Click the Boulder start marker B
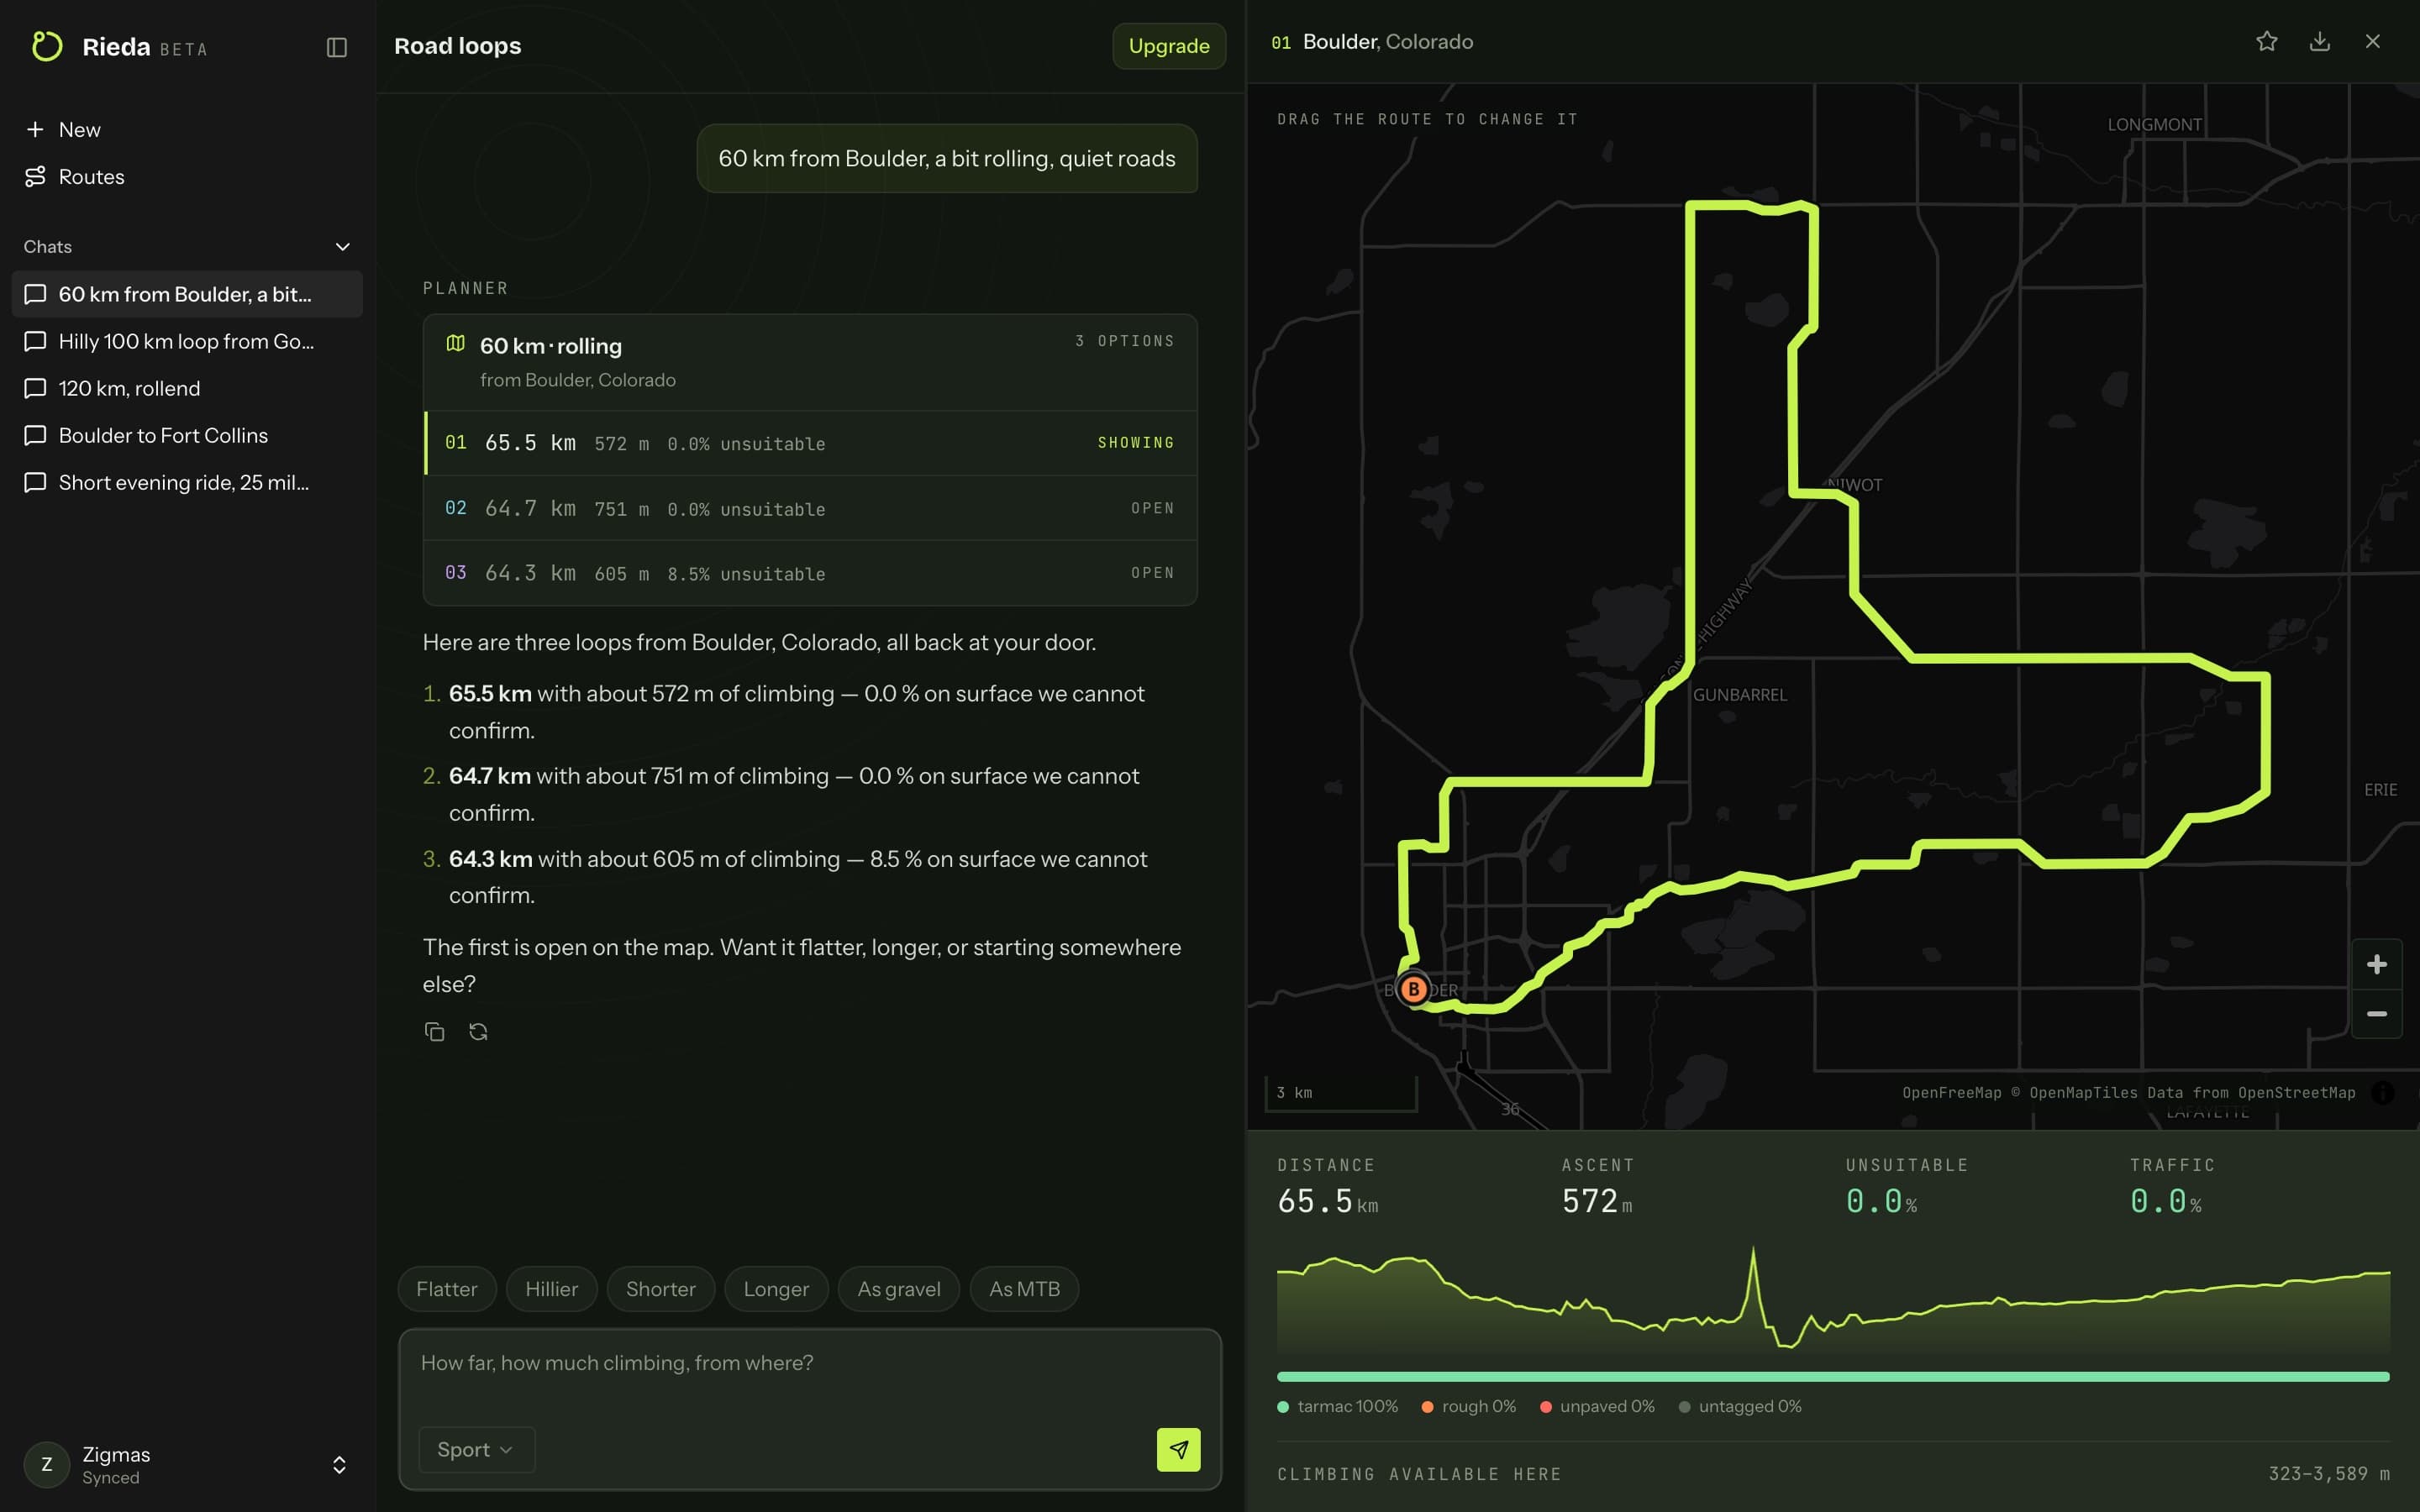The width and height of the screenshot is (2420, 1512). [x=1413, y=989]
